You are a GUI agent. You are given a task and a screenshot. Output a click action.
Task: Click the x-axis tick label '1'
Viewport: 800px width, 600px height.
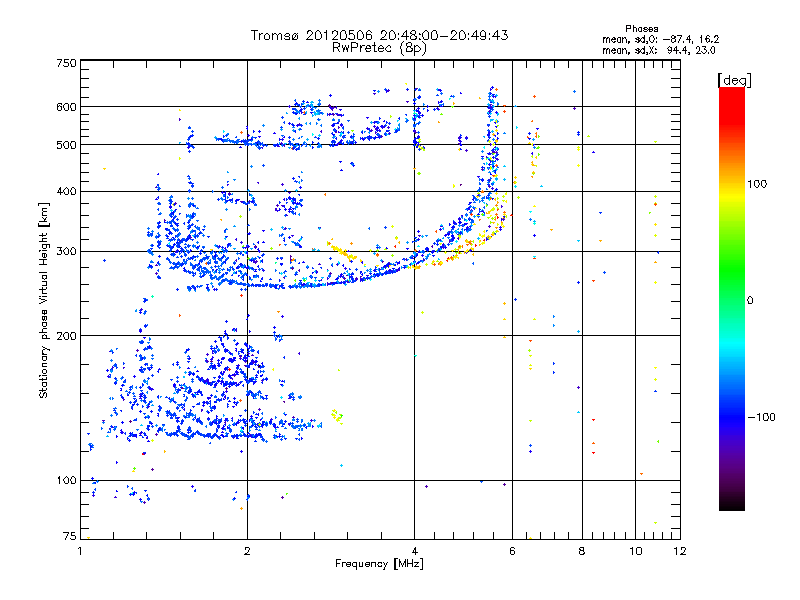coord(80,551)
